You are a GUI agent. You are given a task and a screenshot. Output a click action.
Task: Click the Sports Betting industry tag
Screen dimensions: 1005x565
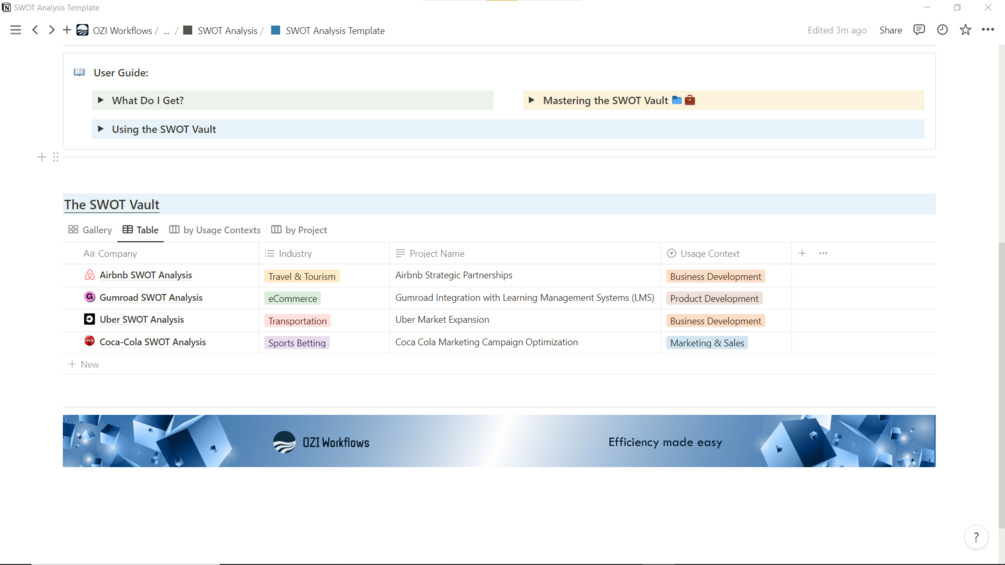point(297,343)
